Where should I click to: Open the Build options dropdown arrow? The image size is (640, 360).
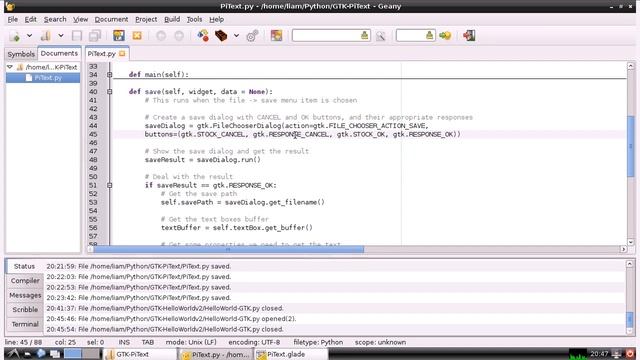pos(236,36)
